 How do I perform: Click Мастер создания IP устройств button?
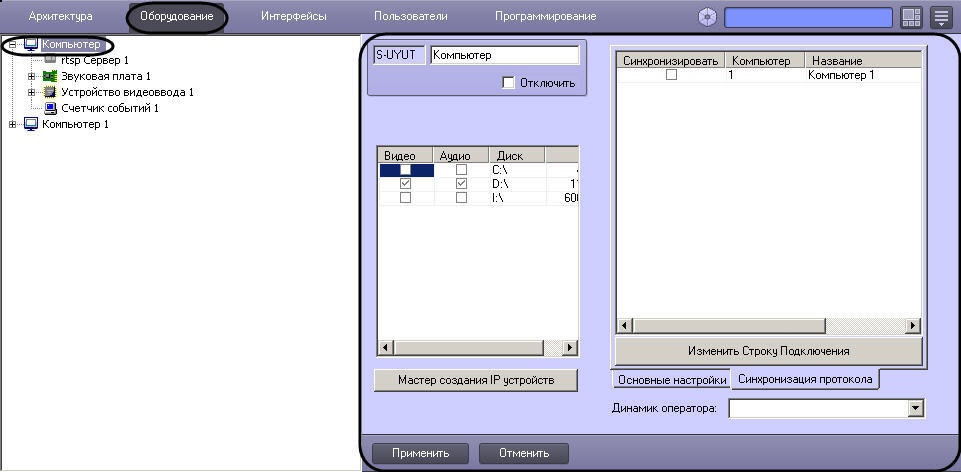point(475,380)
